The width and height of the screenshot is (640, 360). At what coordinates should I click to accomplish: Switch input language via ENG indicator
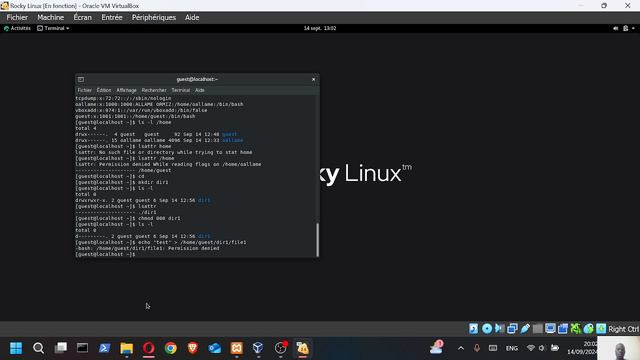point(512,348)
